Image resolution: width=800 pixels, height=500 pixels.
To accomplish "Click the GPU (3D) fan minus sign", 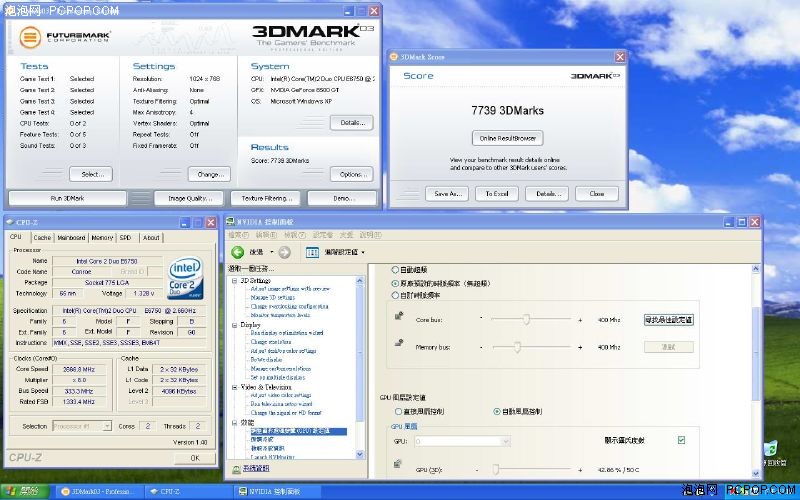I will [x=477, y=469].
